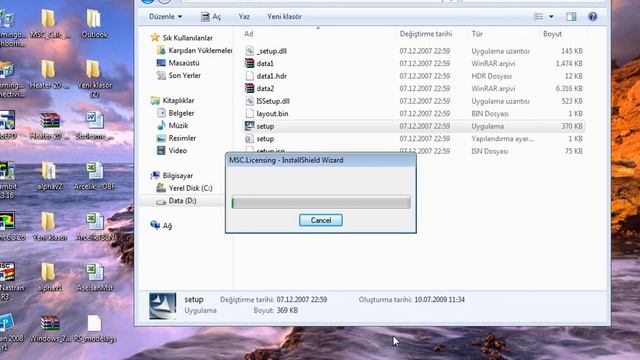
Task: Select the Windows_7 archive desktop icon
Action: pos(50,322)
